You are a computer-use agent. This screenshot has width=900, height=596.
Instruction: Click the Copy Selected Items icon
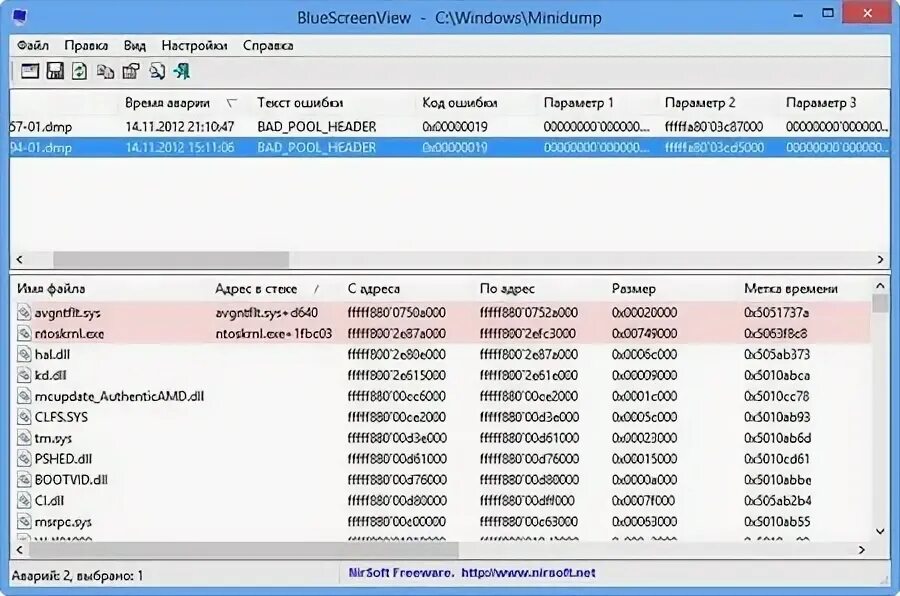(105, 71)
